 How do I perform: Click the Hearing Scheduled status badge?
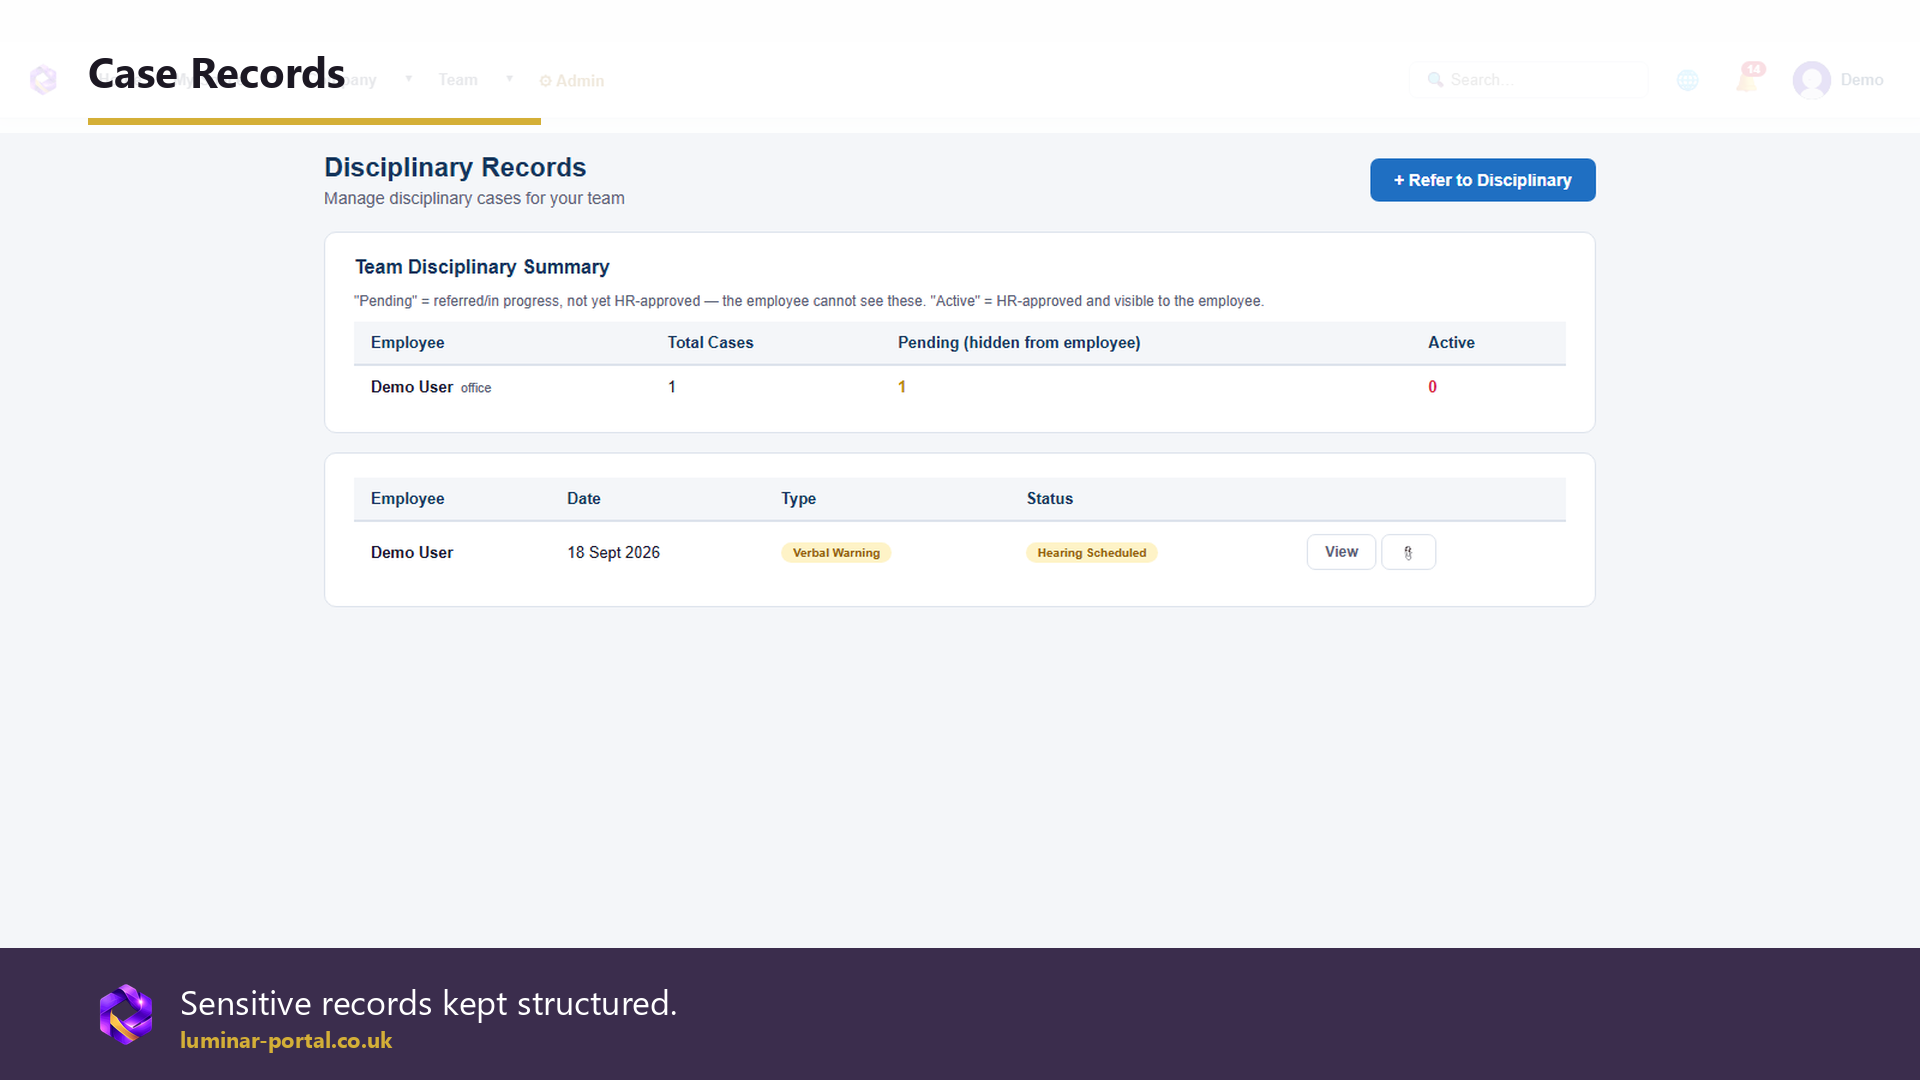[x=1091, y=553]
